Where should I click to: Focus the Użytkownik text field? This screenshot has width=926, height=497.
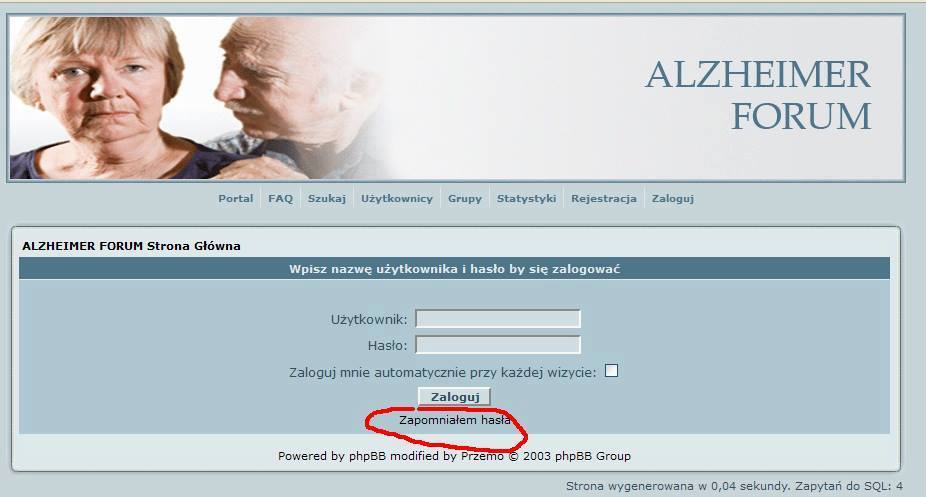498,319
